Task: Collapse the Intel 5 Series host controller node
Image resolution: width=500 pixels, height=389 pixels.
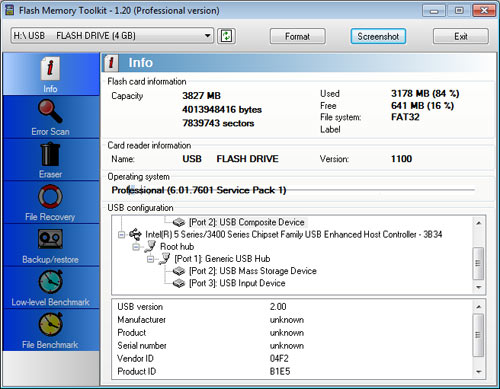Action: tap(121, 235)
